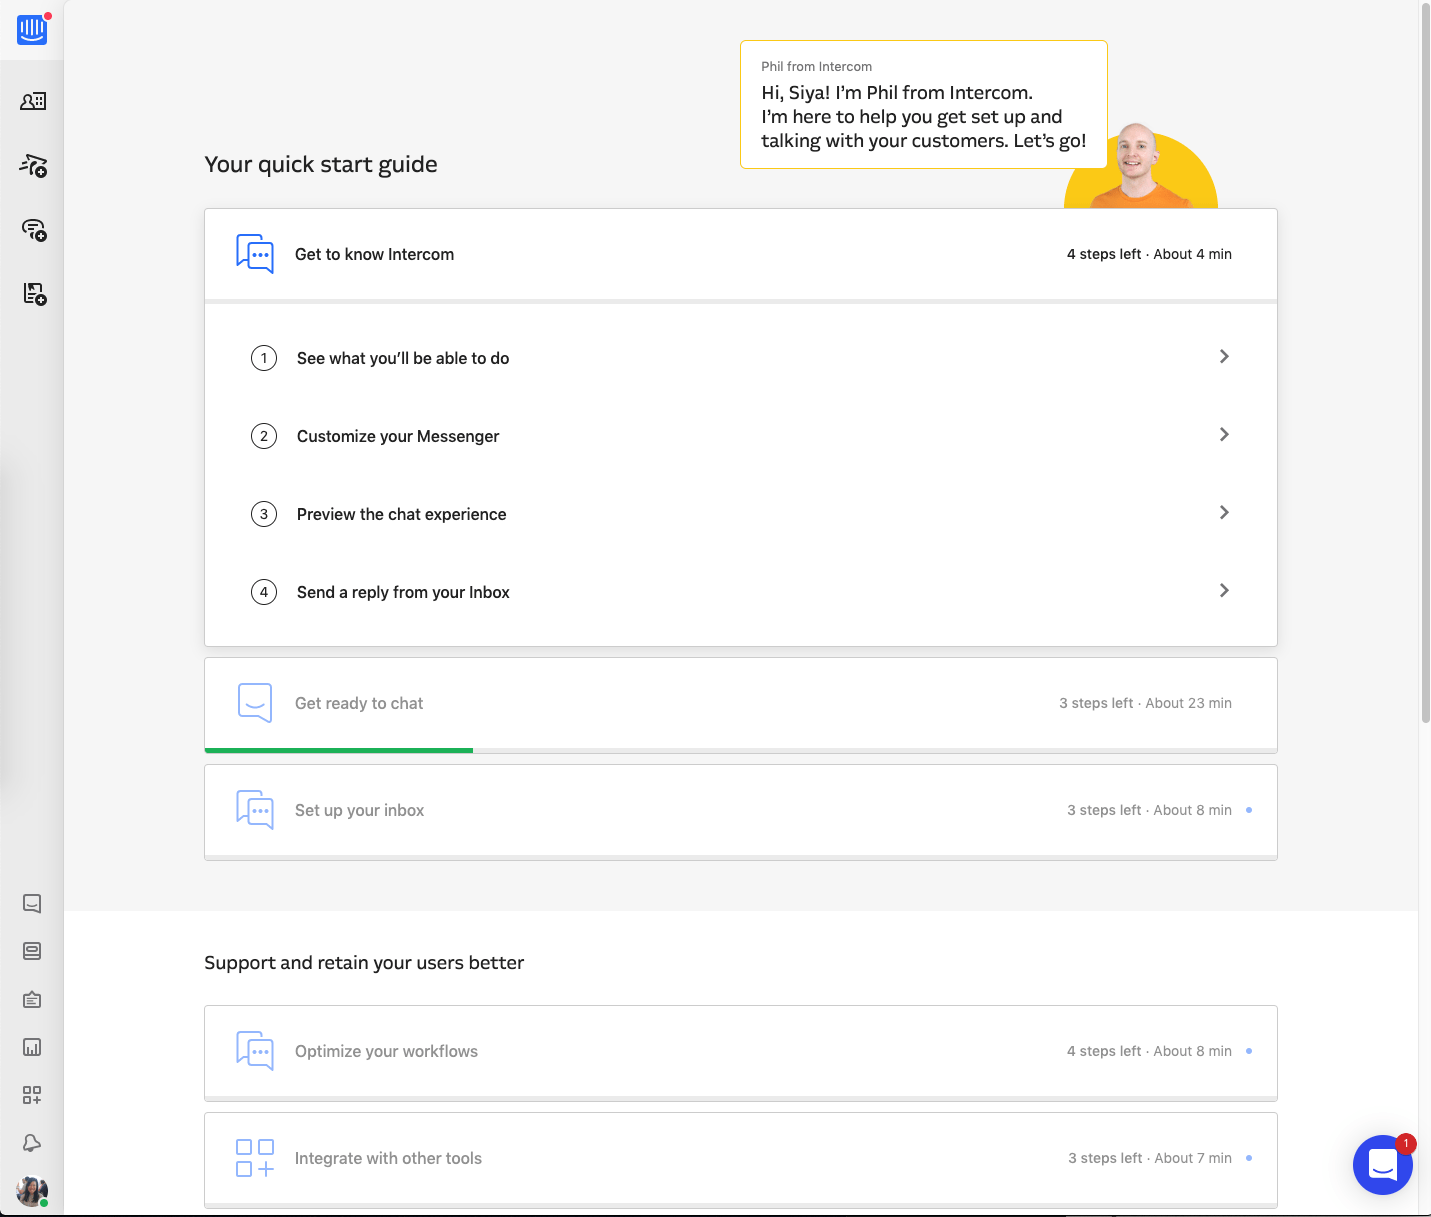Expand the 'Optimize your workflows' section
This screenshot has width=1431, height=1217.
[x=740, y=1051]
